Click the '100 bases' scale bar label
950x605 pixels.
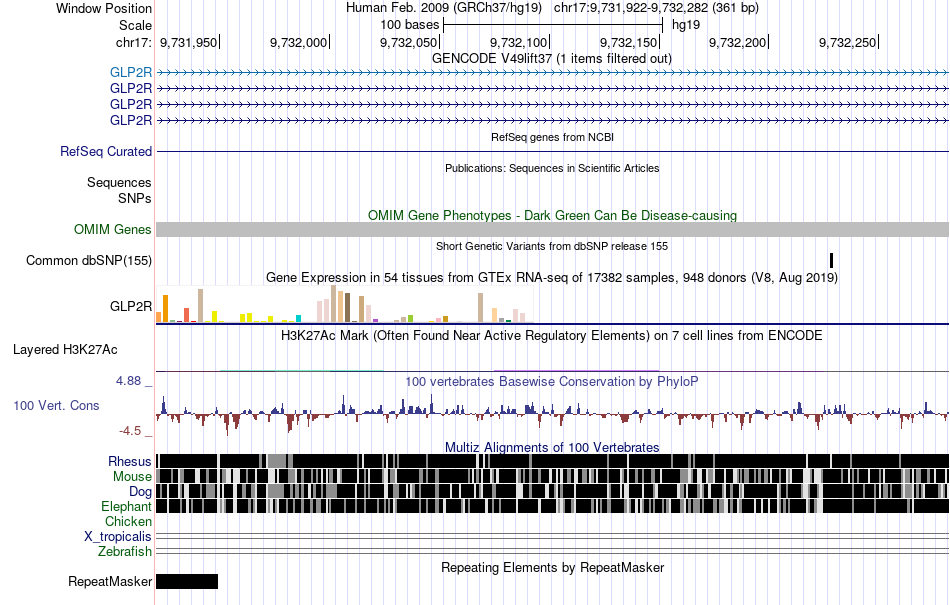[x=410, y=25]
